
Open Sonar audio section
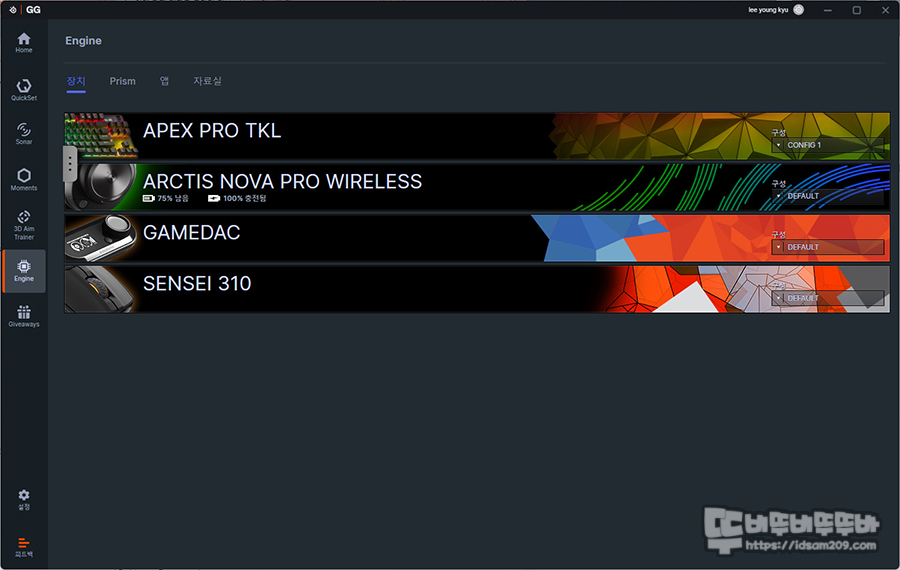(x=24, y=134)
